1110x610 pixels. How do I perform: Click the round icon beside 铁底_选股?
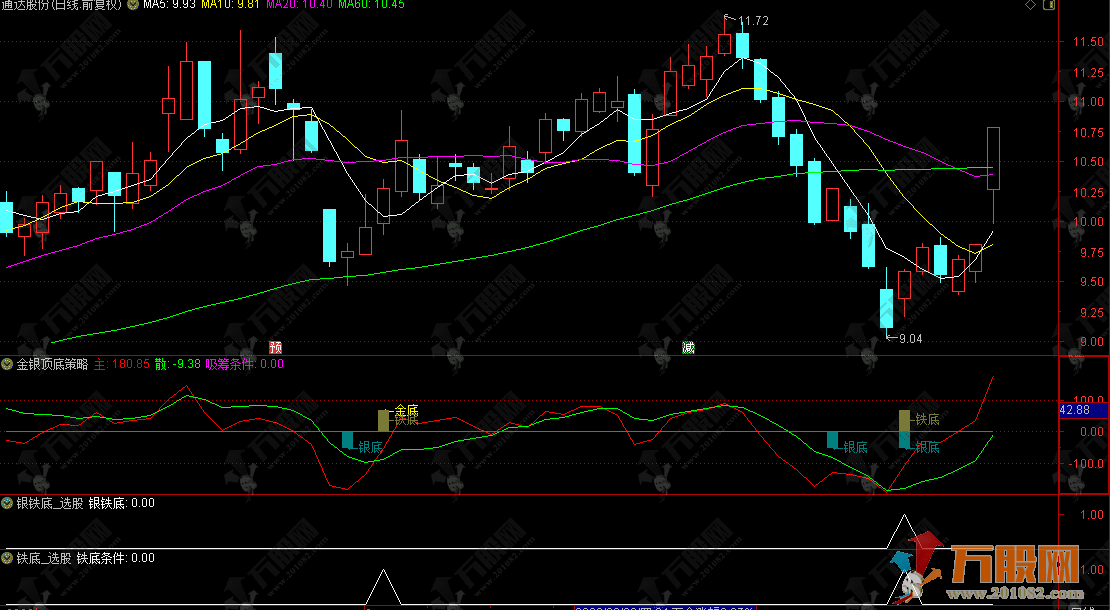tap(8, 558)
